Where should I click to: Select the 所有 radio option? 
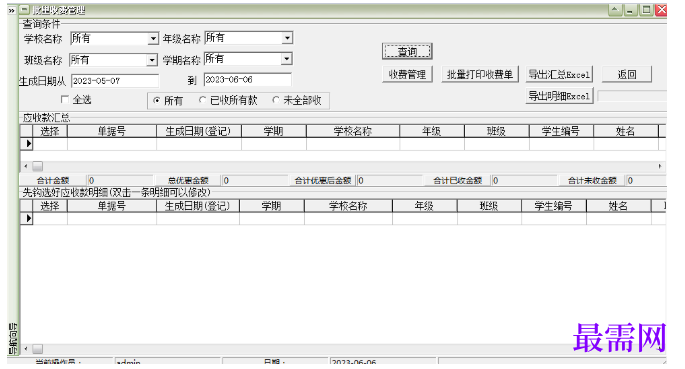(x=156, y=100)
